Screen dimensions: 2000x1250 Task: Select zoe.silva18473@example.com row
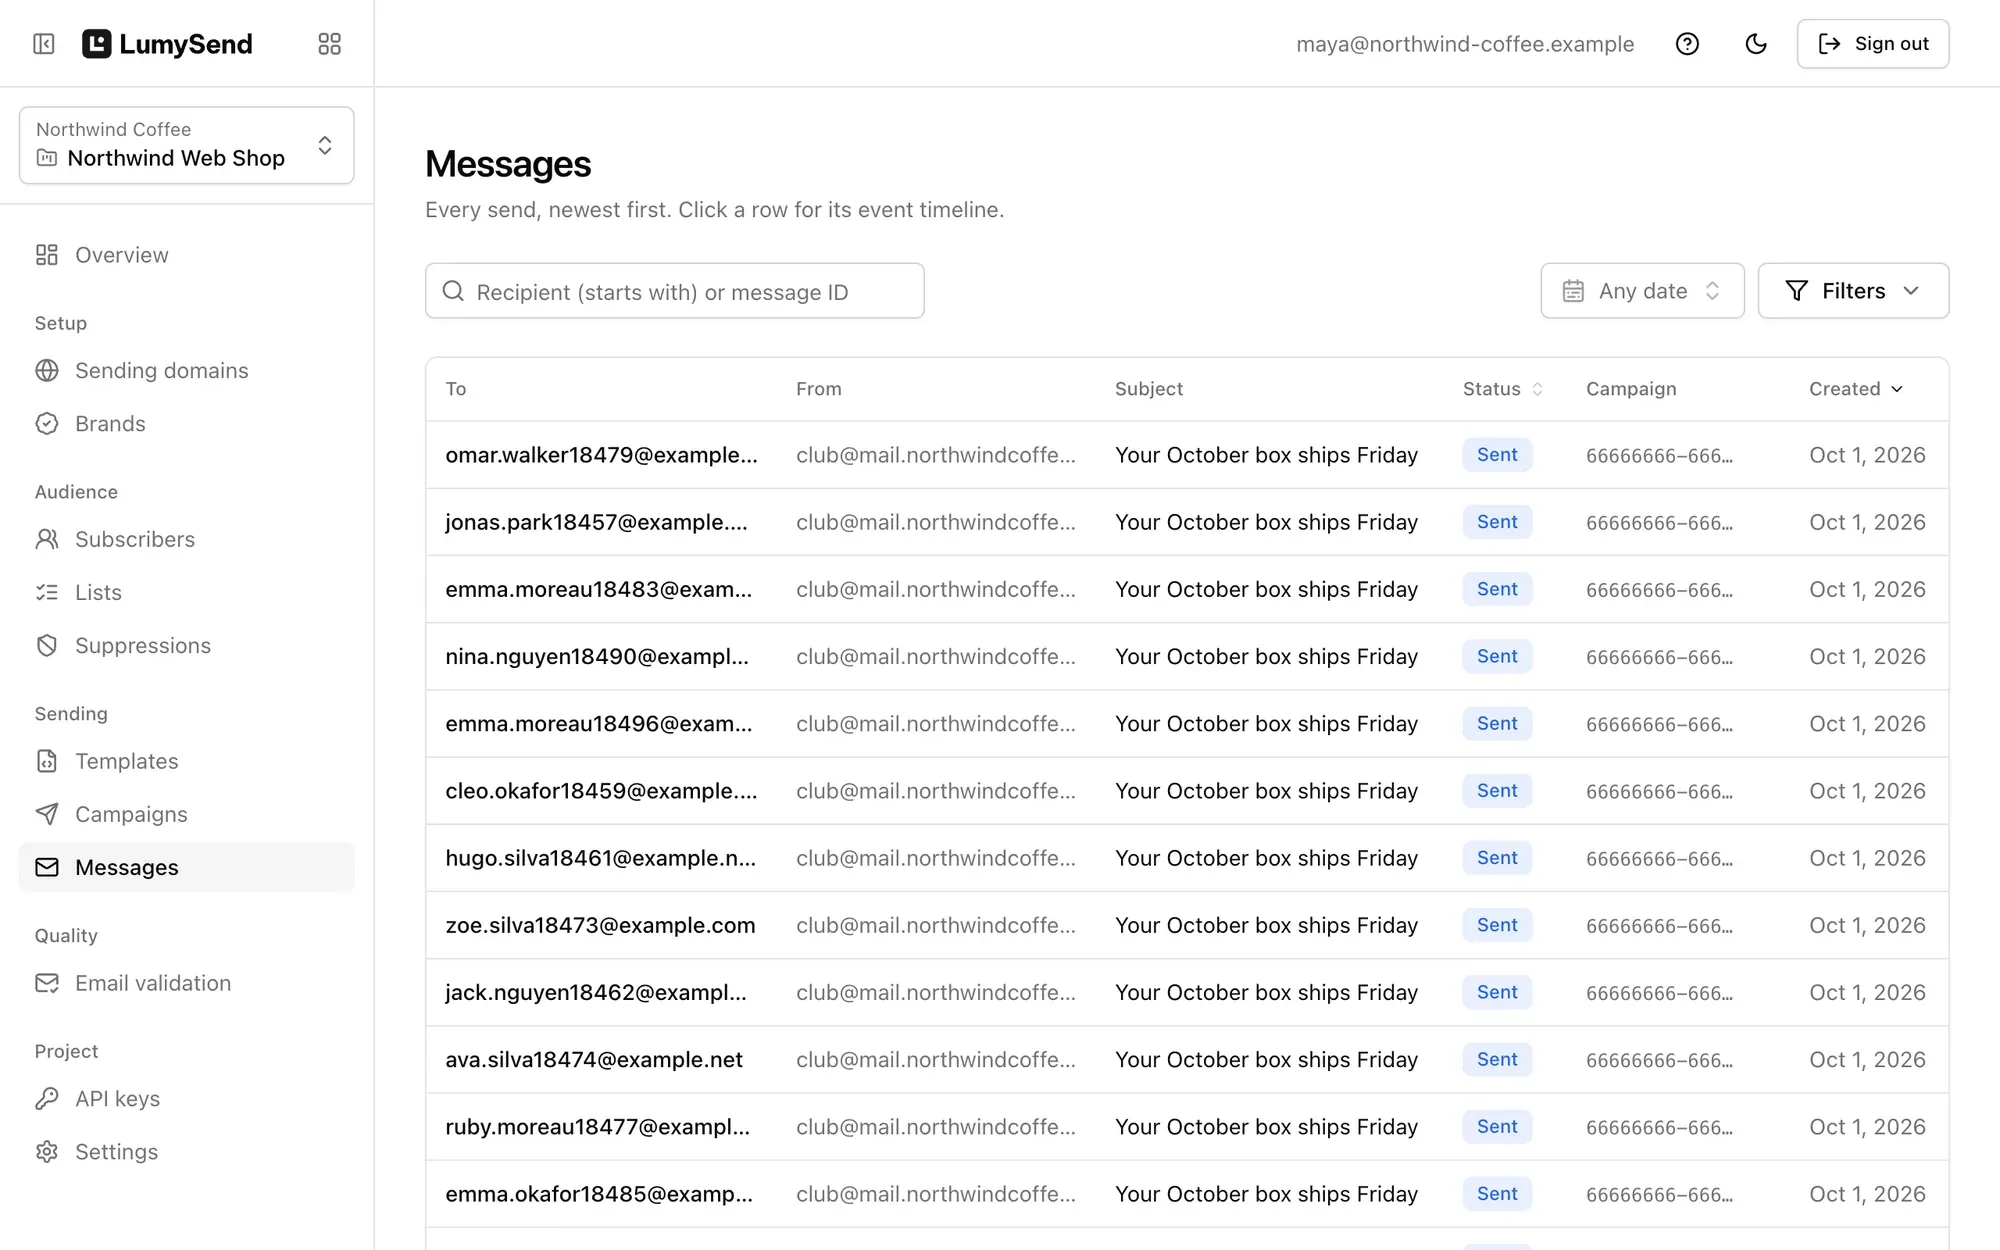pos(1187,925)
